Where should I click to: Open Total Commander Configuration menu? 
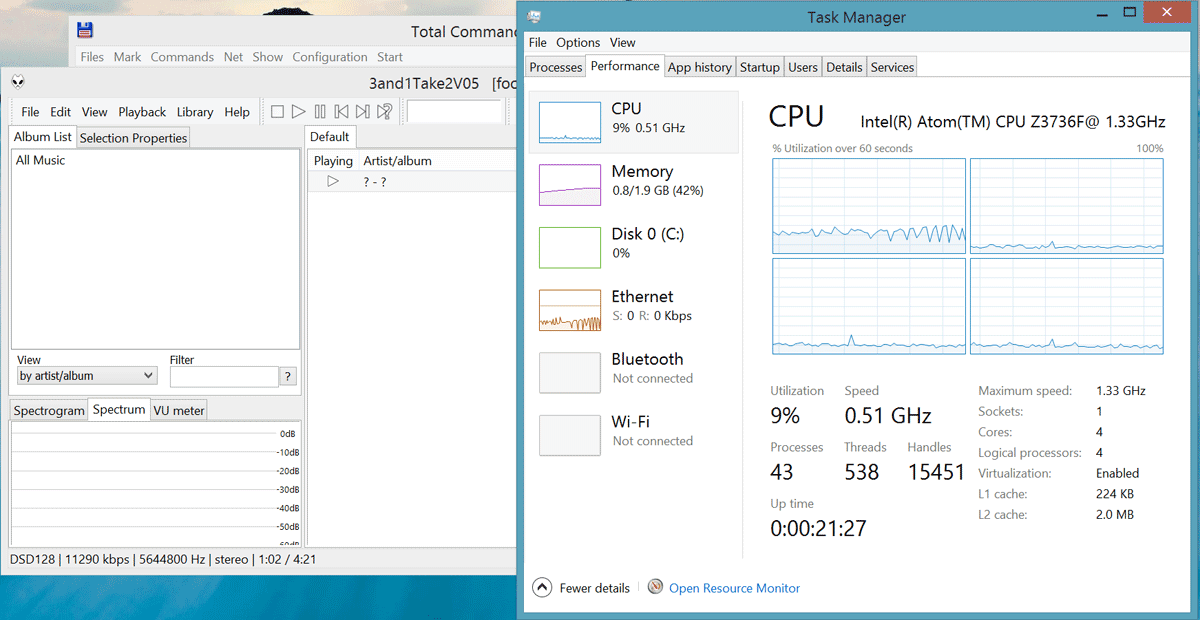[x=330, y=57]
